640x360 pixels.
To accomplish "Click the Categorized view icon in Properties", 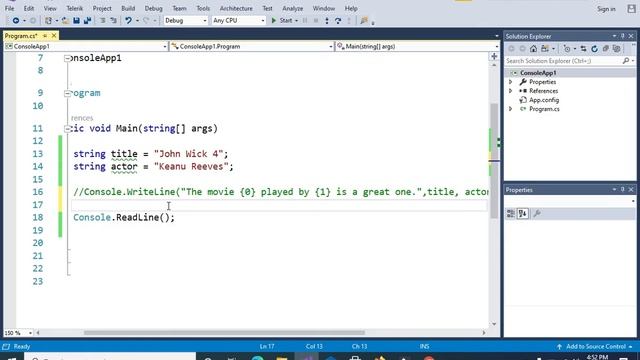I will pyautogui.click(x=511, y=213).
